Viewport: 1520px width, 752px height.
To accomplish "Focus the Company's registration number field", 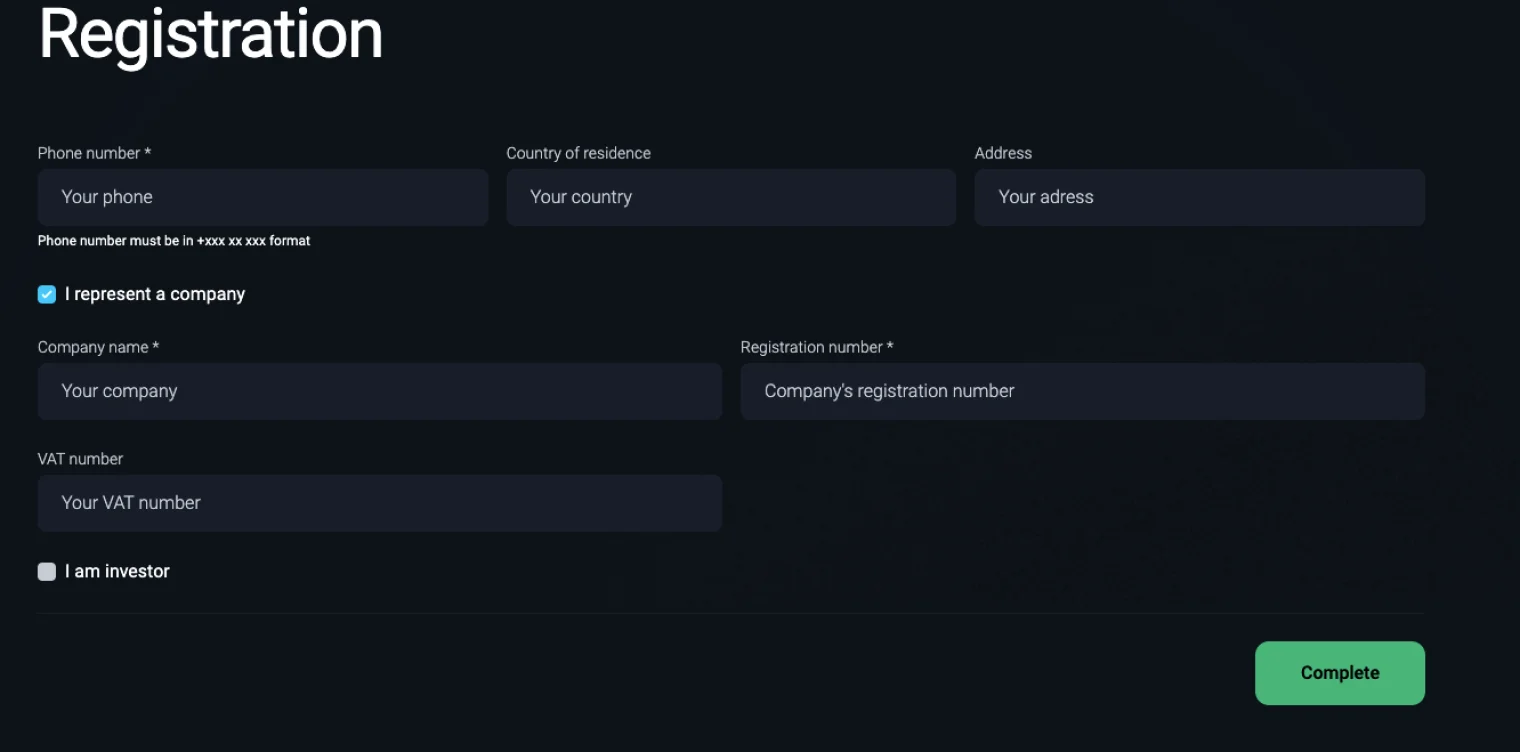I will pos(1083,391).
